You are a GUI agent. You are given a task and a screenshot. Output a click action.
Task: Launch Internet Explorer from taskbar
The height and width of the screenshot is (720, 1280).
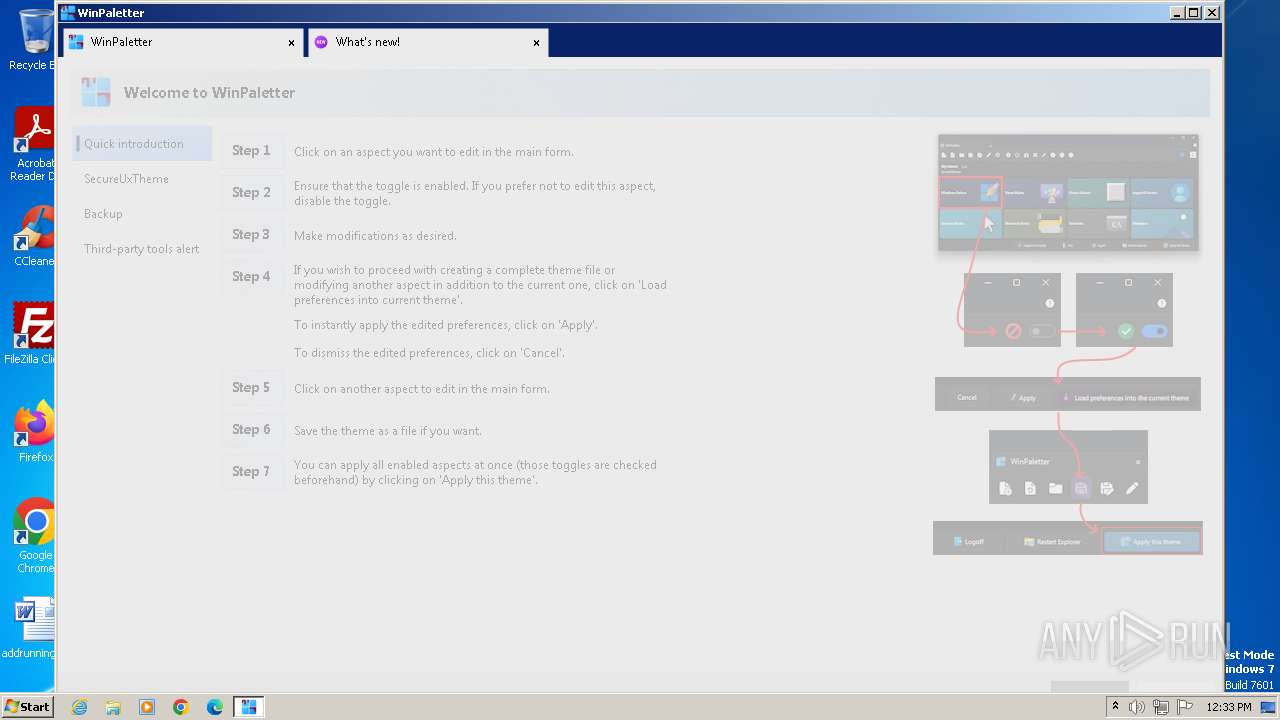pos(79,707)
